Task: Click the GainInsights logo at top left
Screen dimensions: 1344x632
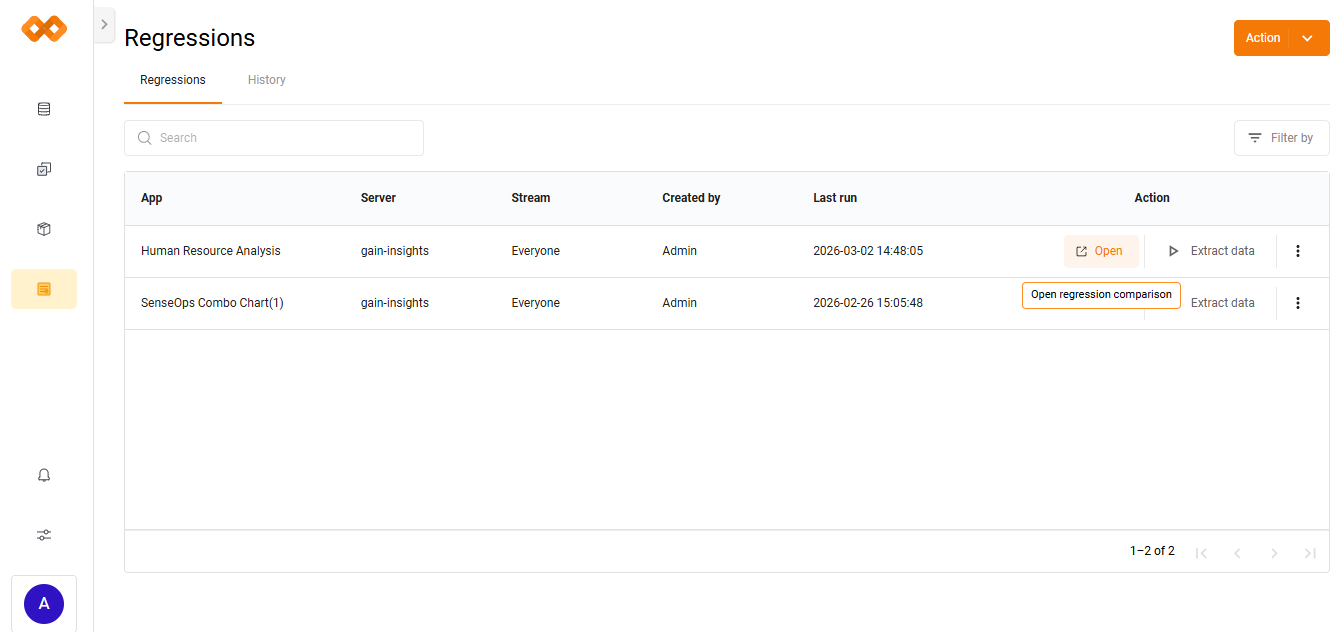Action: [43, 29]
